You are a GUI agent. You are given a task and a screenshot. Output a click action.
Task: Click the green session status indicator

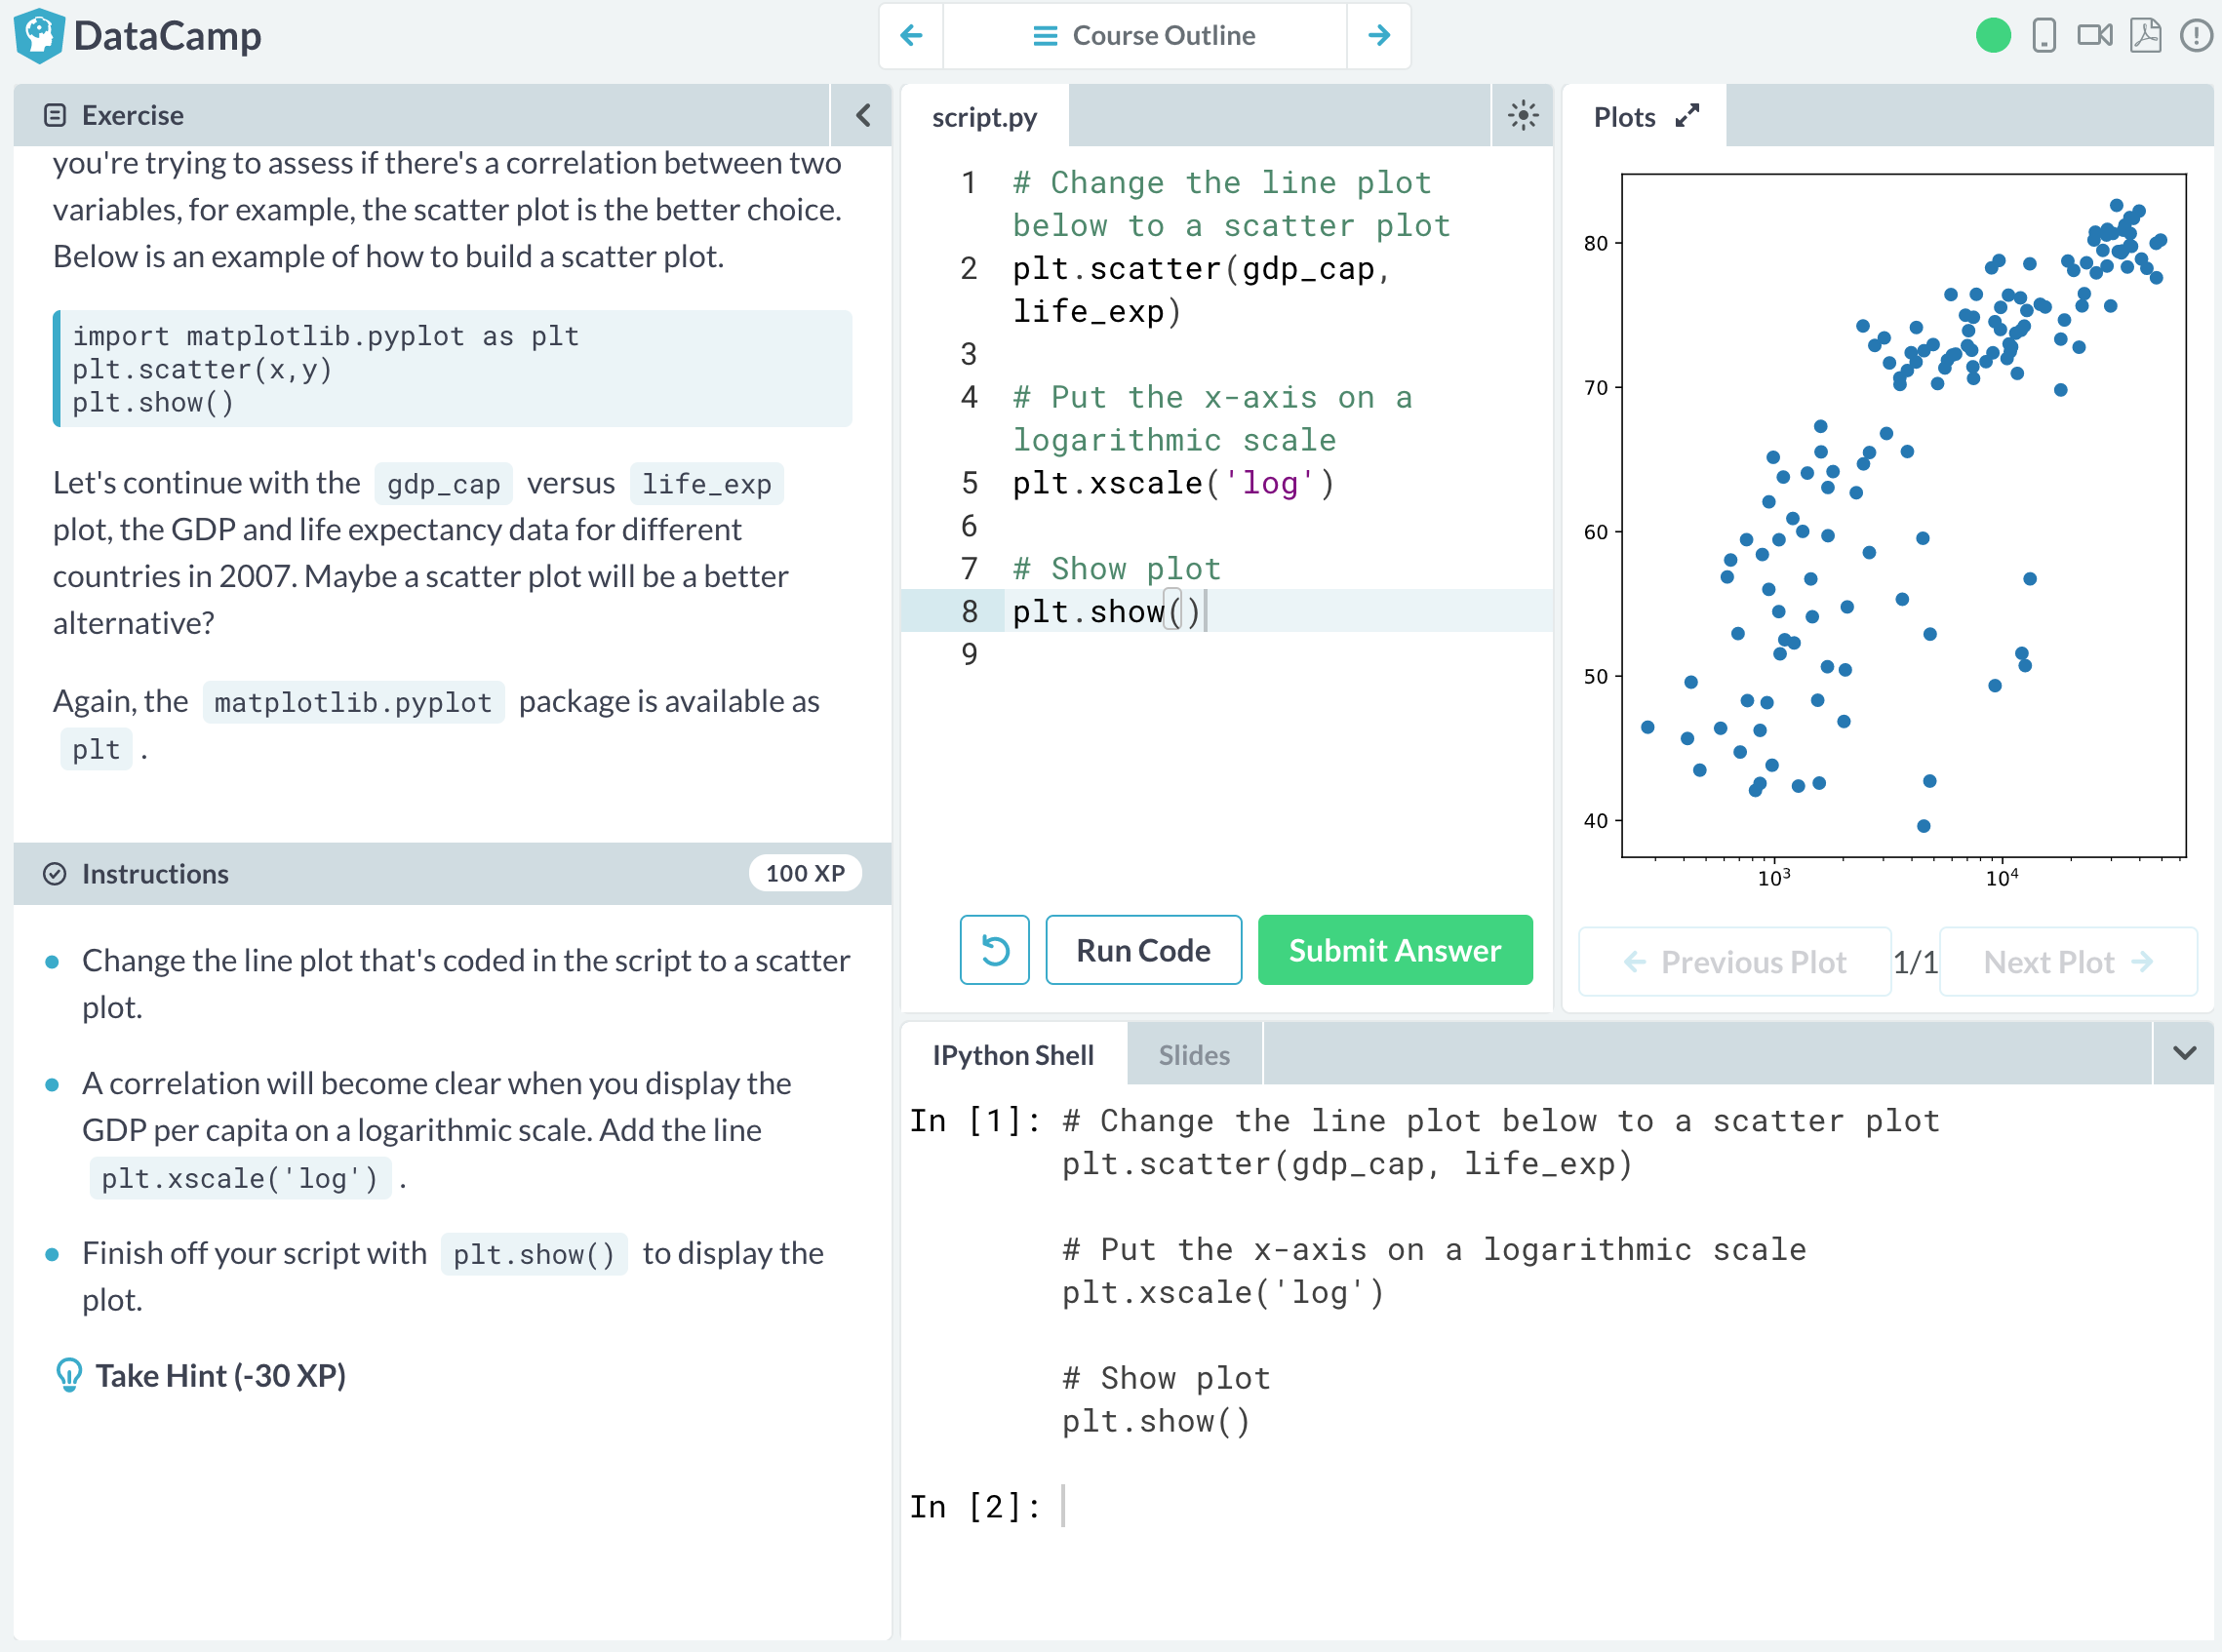click(x=1992, y=36)
